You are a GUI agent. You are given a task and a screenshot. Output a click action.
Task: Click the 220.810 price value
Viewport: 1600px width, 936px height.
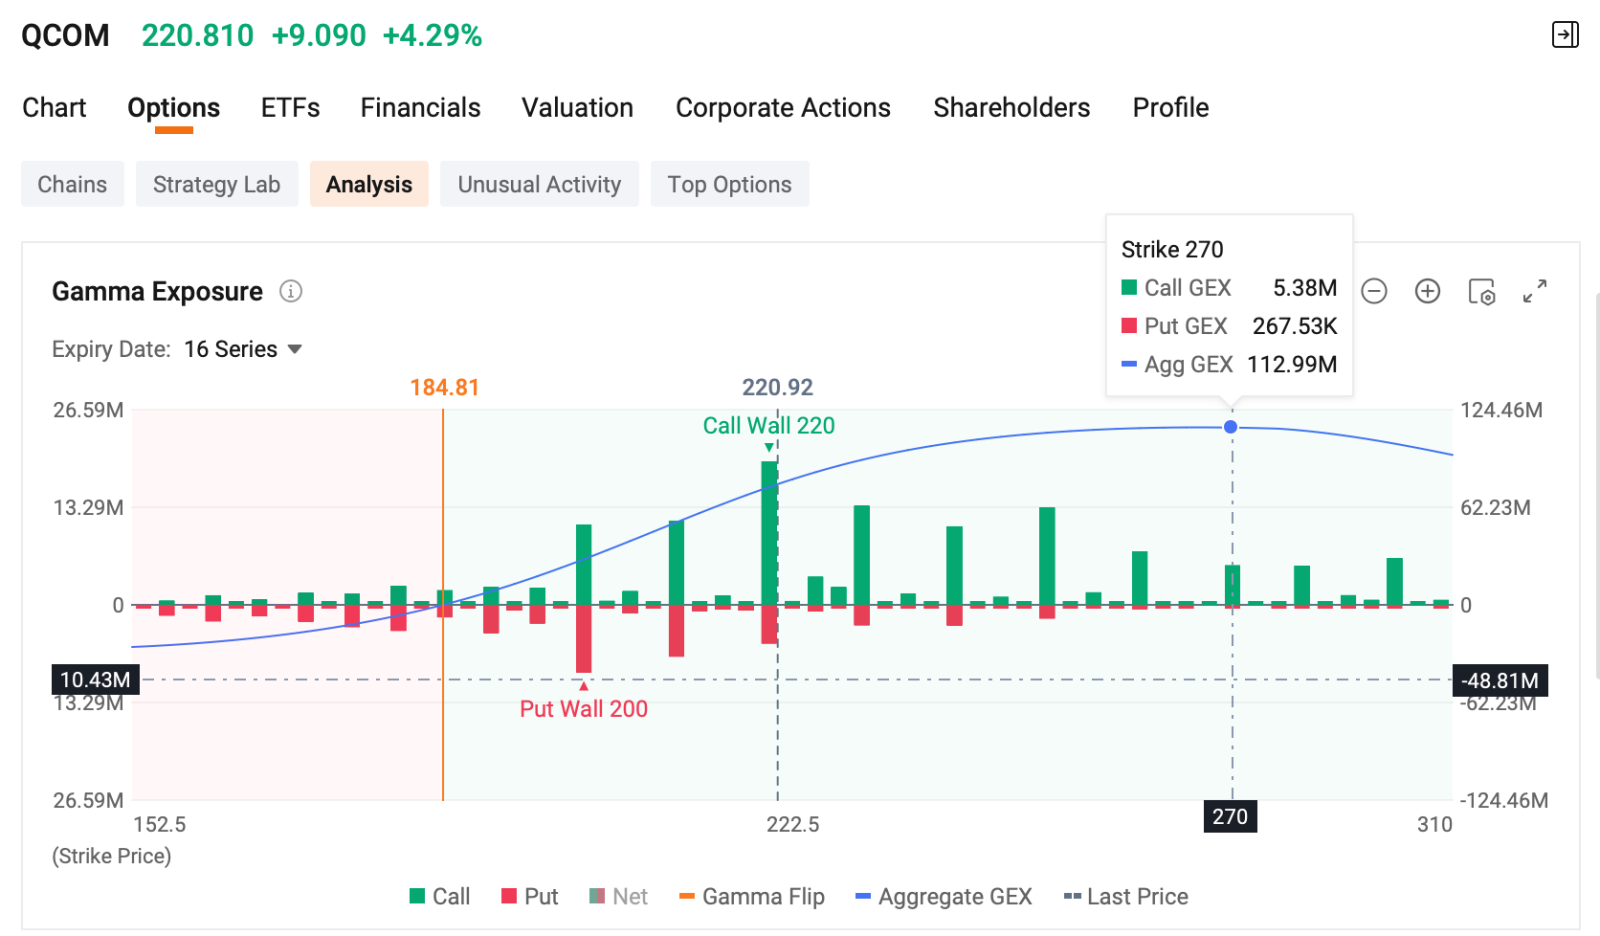pos(198,35)
